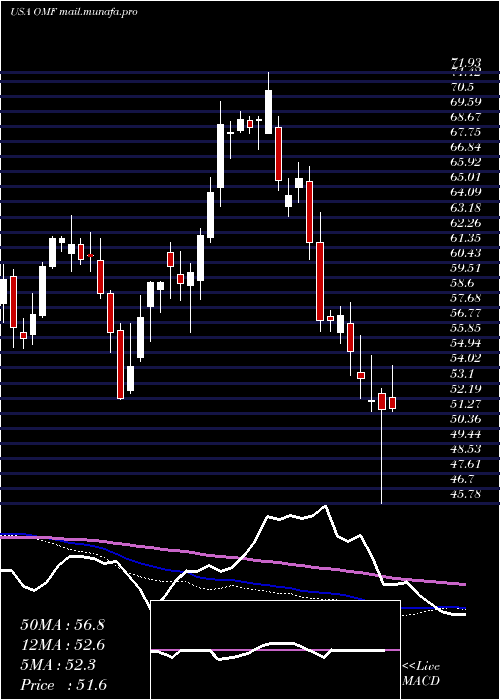Click the 48.53 price axis label
The height and width of the screenshot is (700, 500).
point(467,450)
